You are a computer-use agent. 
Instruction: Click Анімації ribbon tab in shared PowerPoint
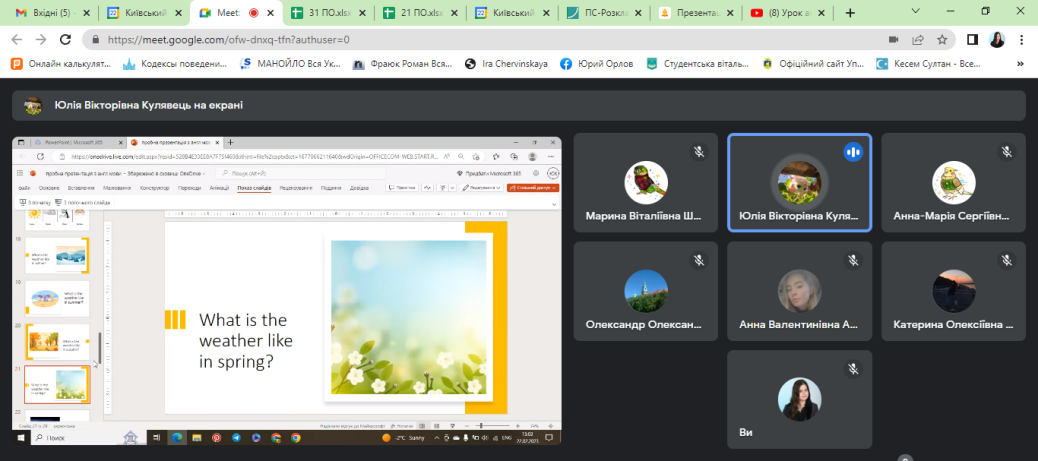219,188
